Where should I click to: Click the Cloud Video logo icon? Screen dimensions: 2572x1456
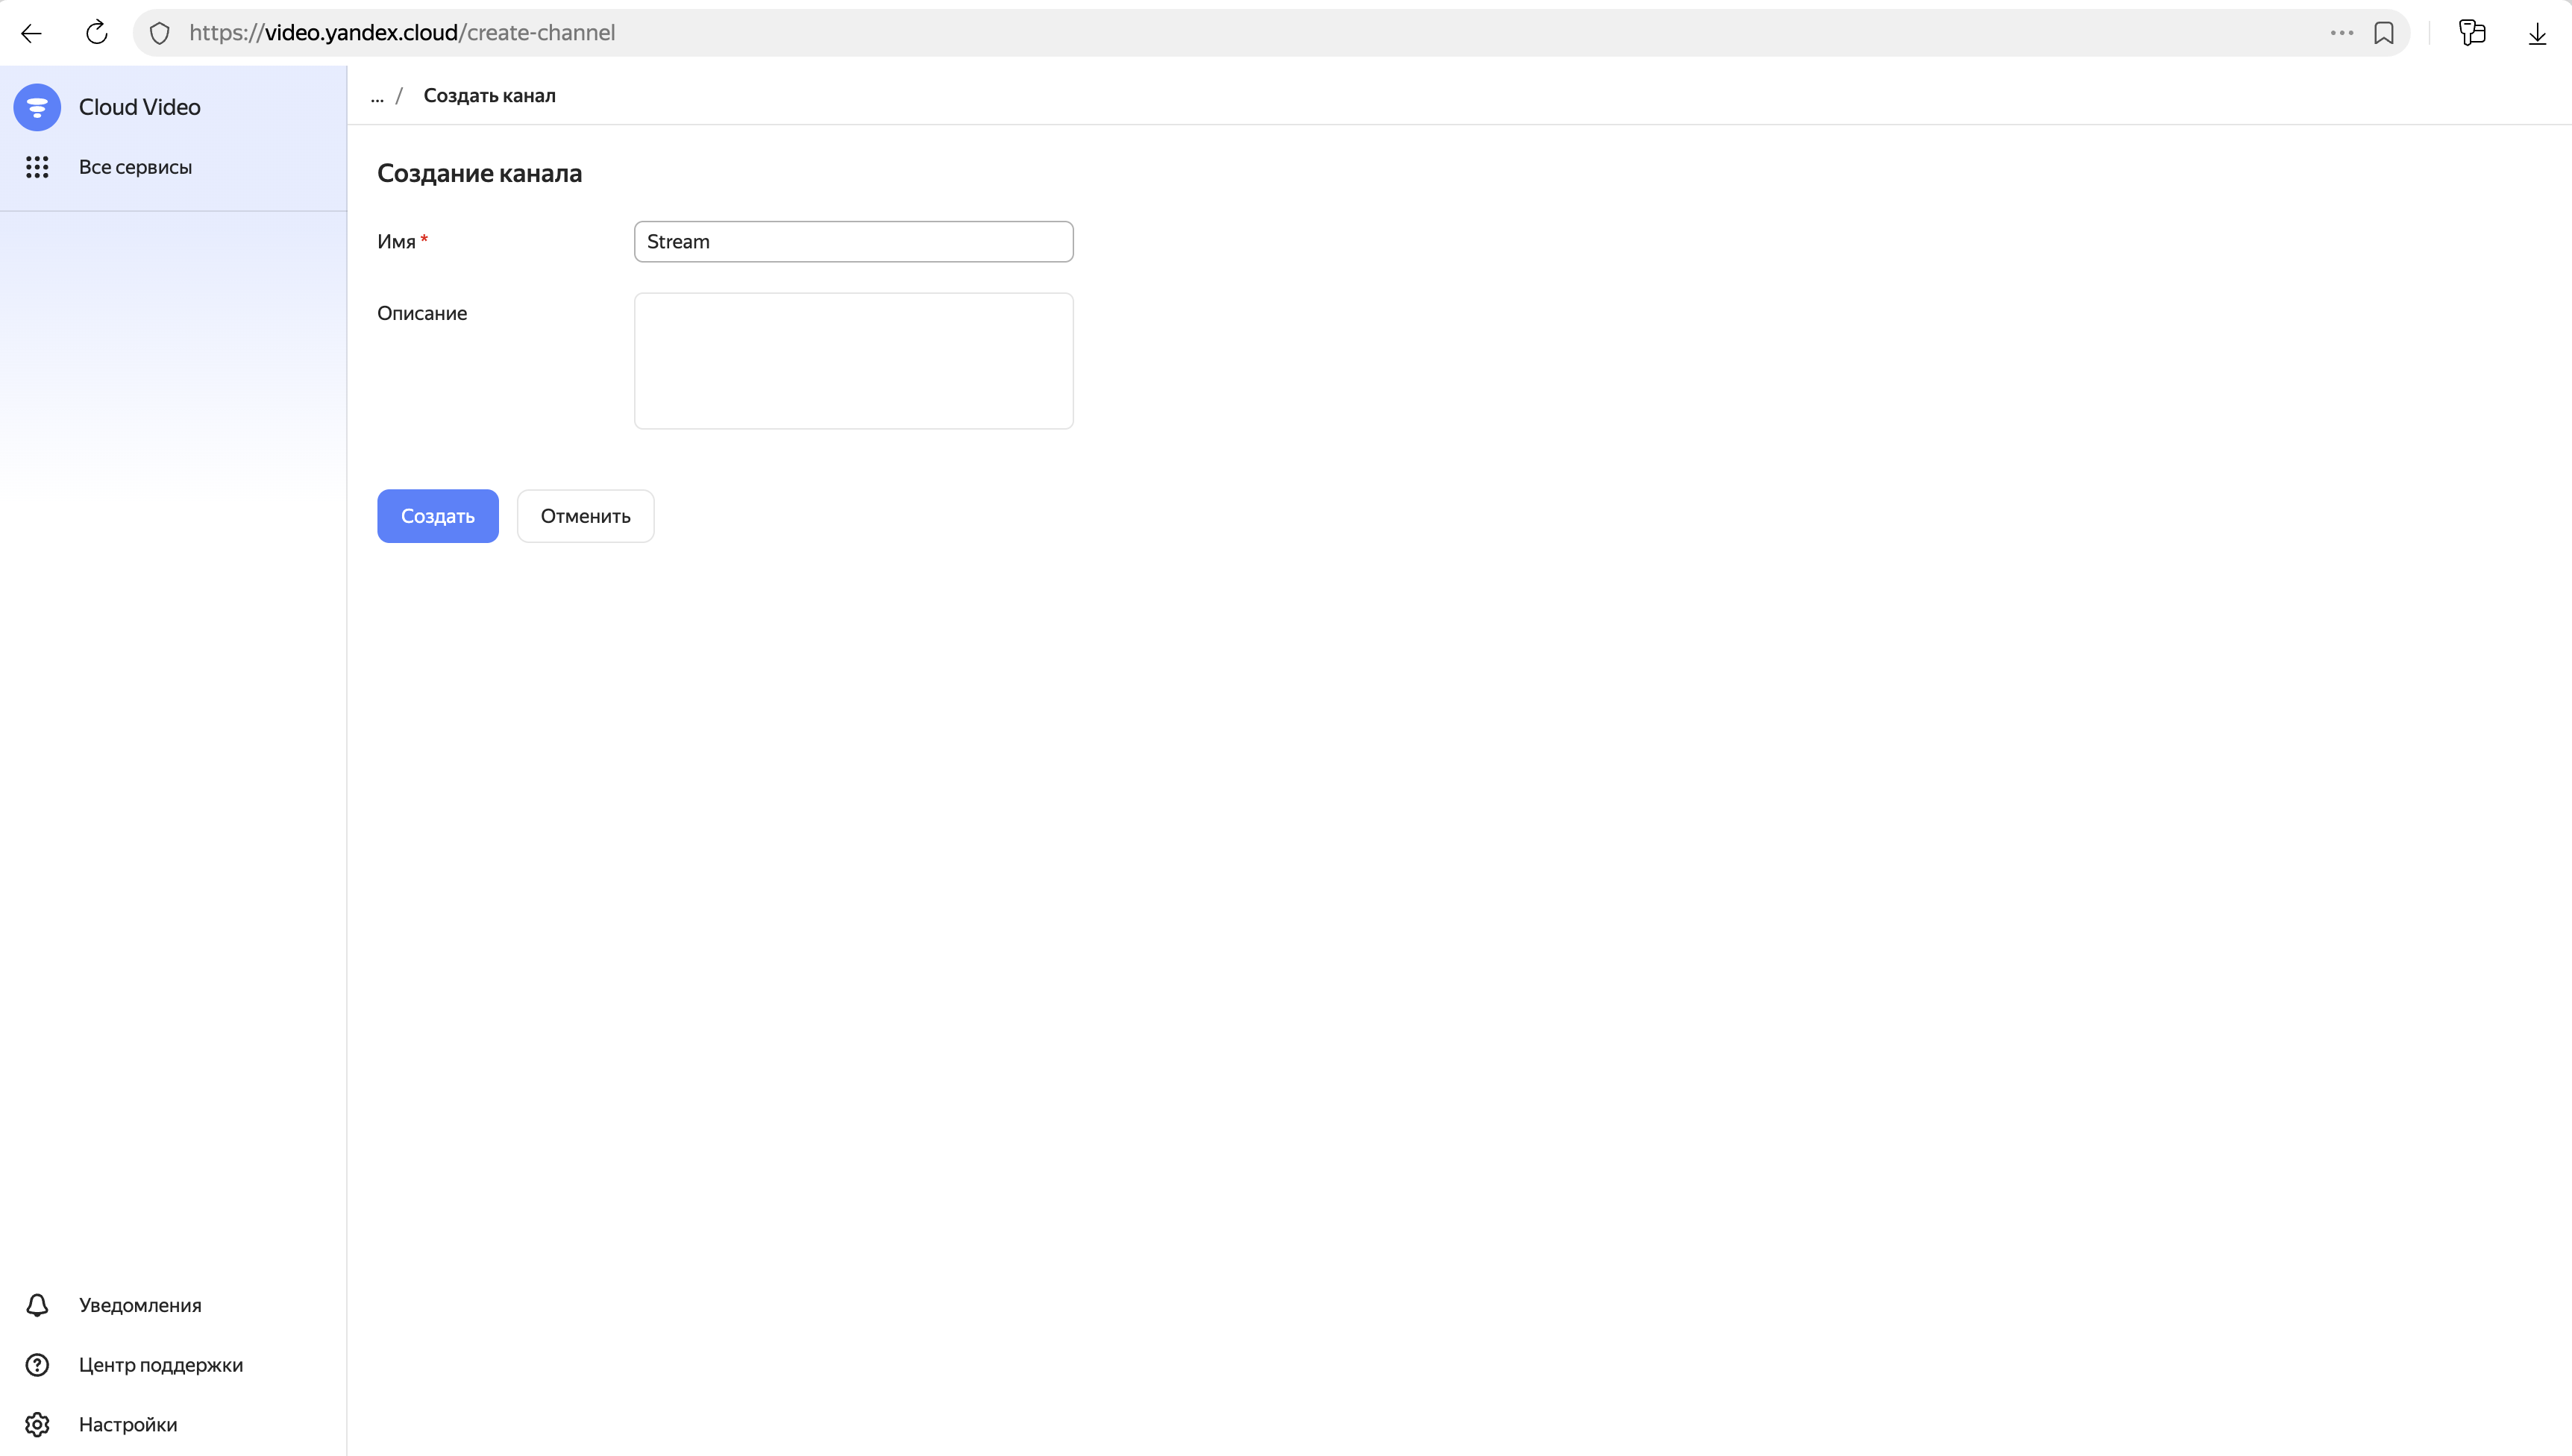point(37,107)
